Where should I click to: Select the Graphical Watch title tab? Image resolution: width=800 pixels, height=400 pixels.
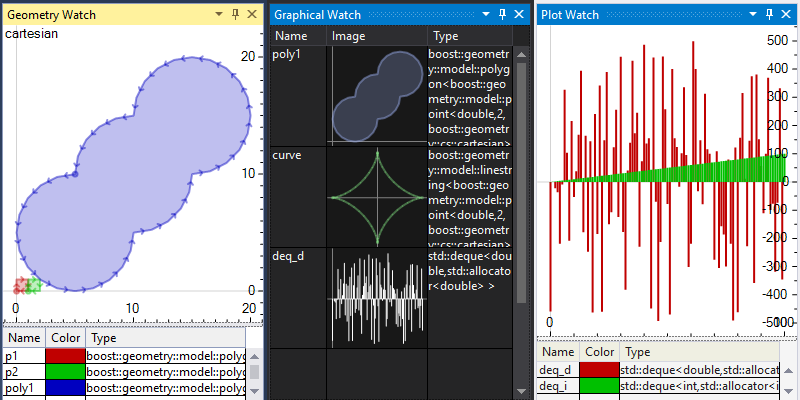tap(317, 15)
